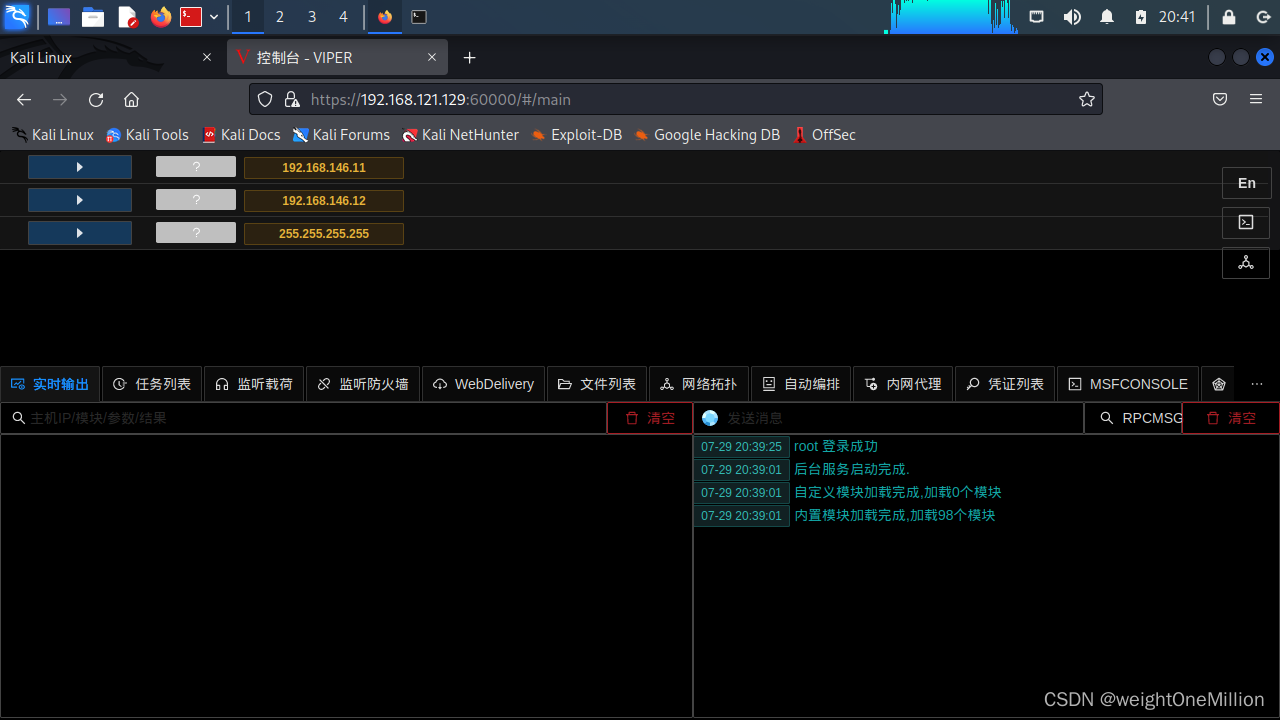The width and height of the screenshot is (1280, 720).
Task: Click the 'root 登录成功' log message
Action: (x=836, y=447)
